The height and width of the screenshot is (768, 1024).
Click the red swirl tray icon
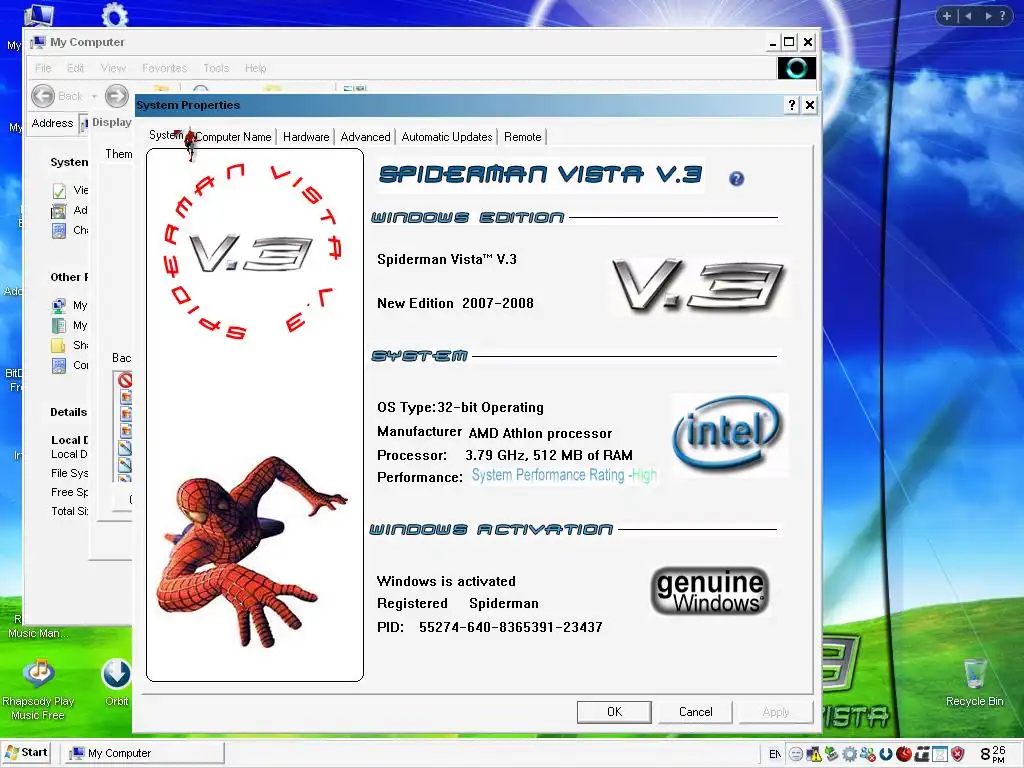coord(904,754)
